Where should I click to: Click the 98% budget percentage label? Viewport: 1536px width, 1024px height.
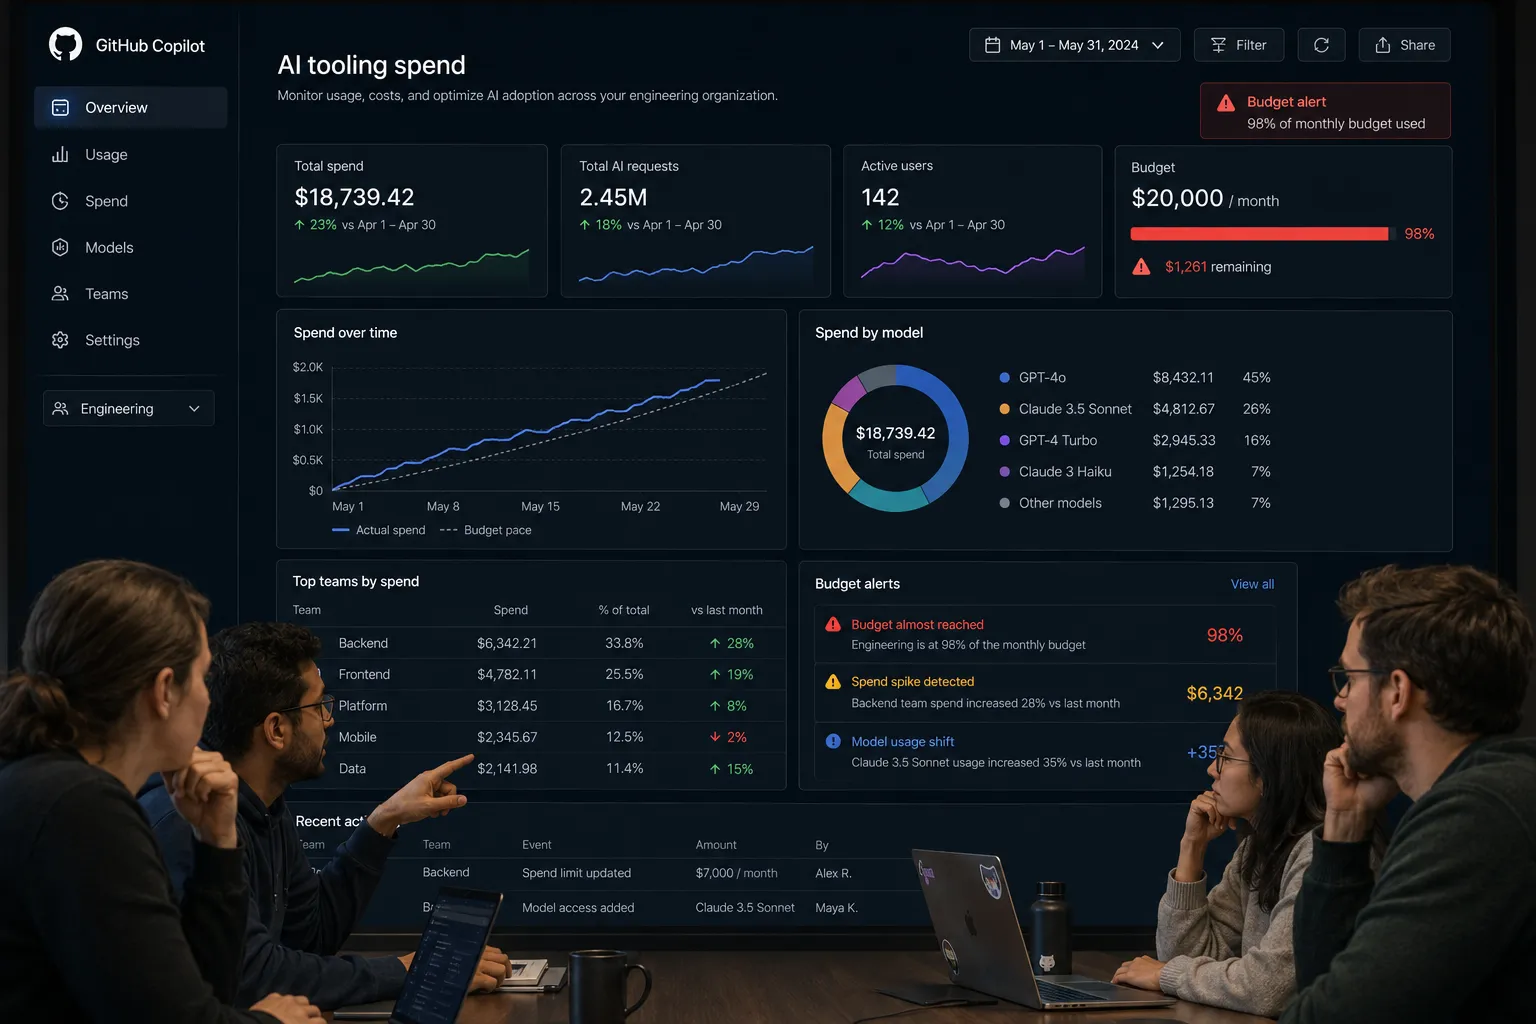[x=1419, y=233]
